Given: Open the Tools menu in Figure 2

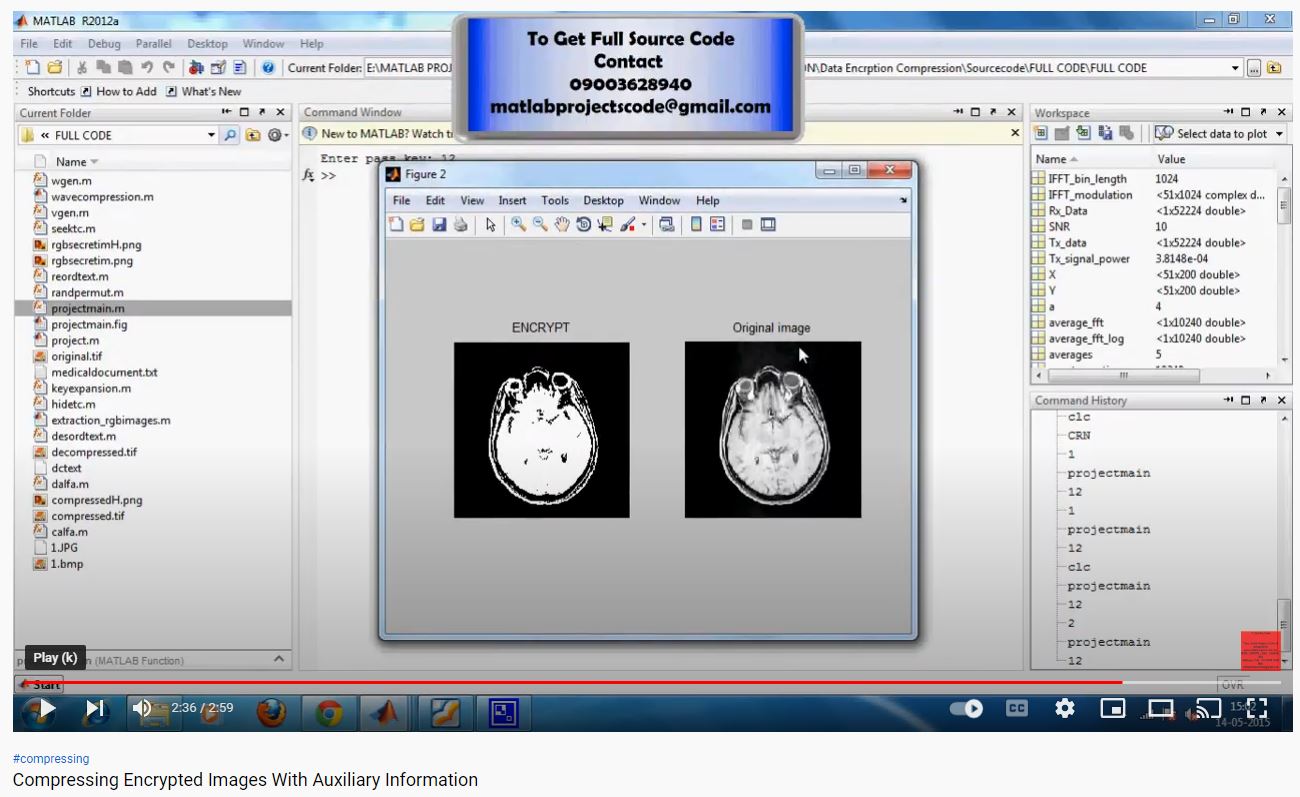Looking at the screenshot, I should click(x=554, y=200).
